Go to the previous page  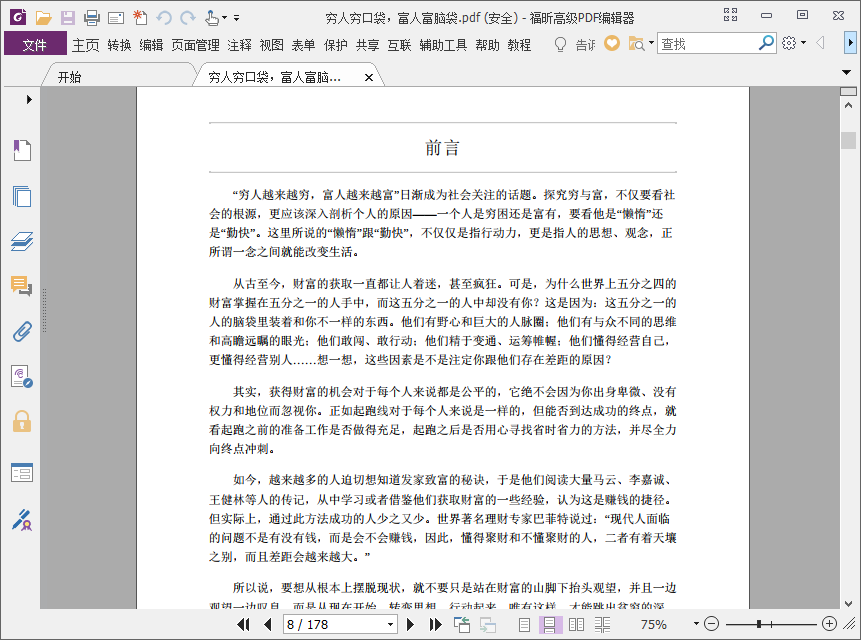[268, 625]
